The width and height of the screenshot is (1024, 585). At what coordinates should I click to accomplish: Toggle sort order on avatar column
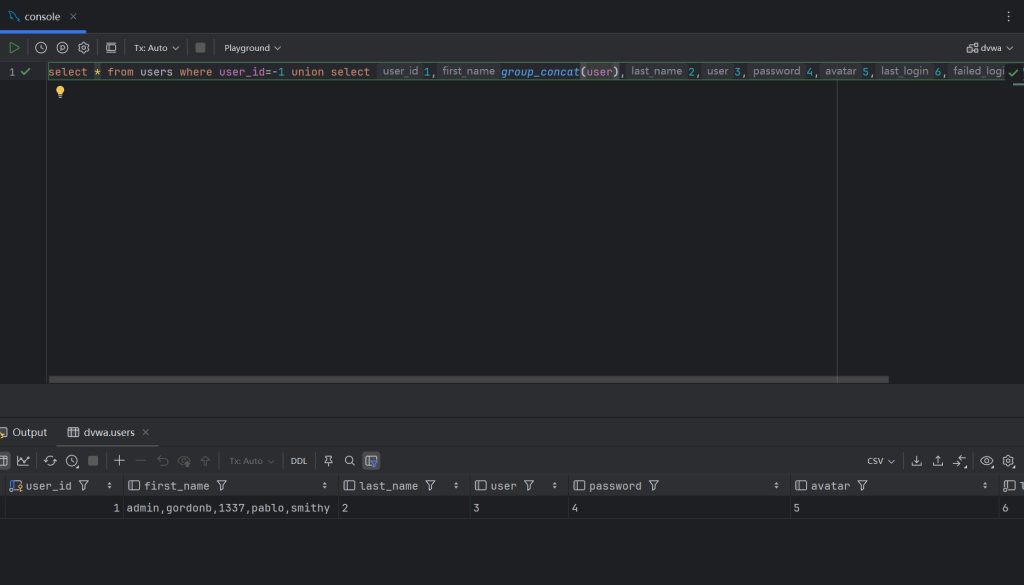(x=985, y=486)
